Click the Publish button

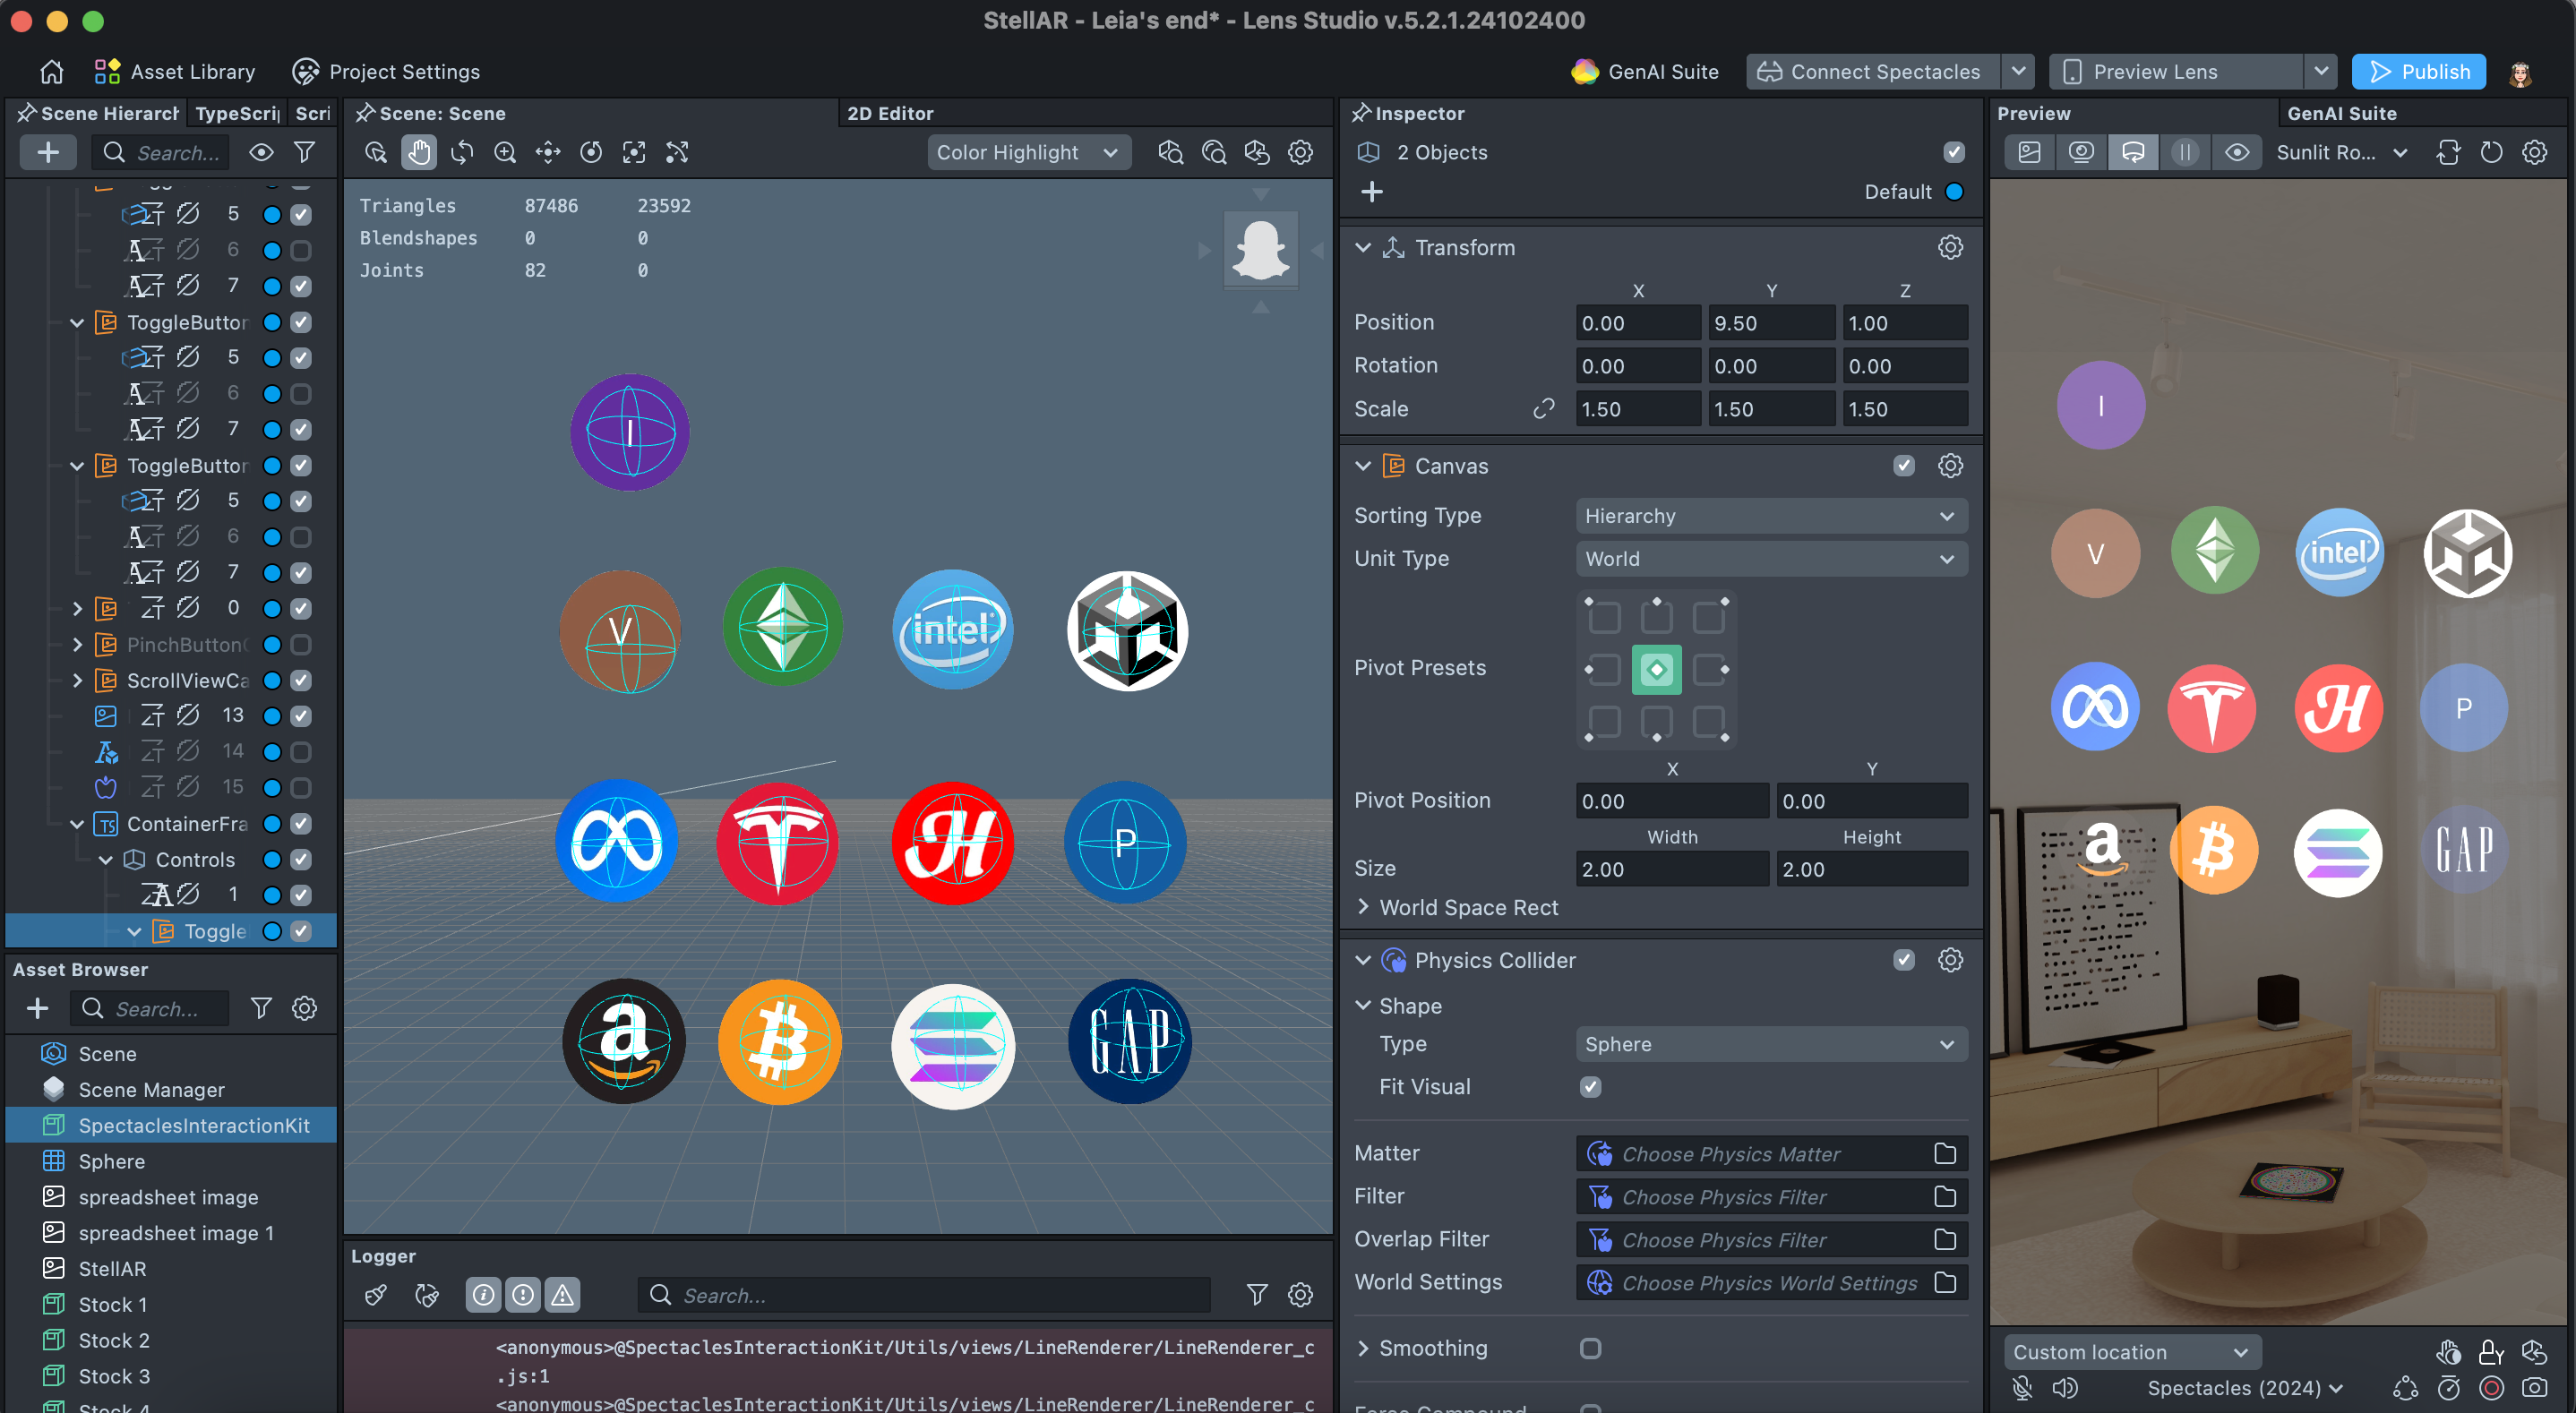coord(2418,72)
